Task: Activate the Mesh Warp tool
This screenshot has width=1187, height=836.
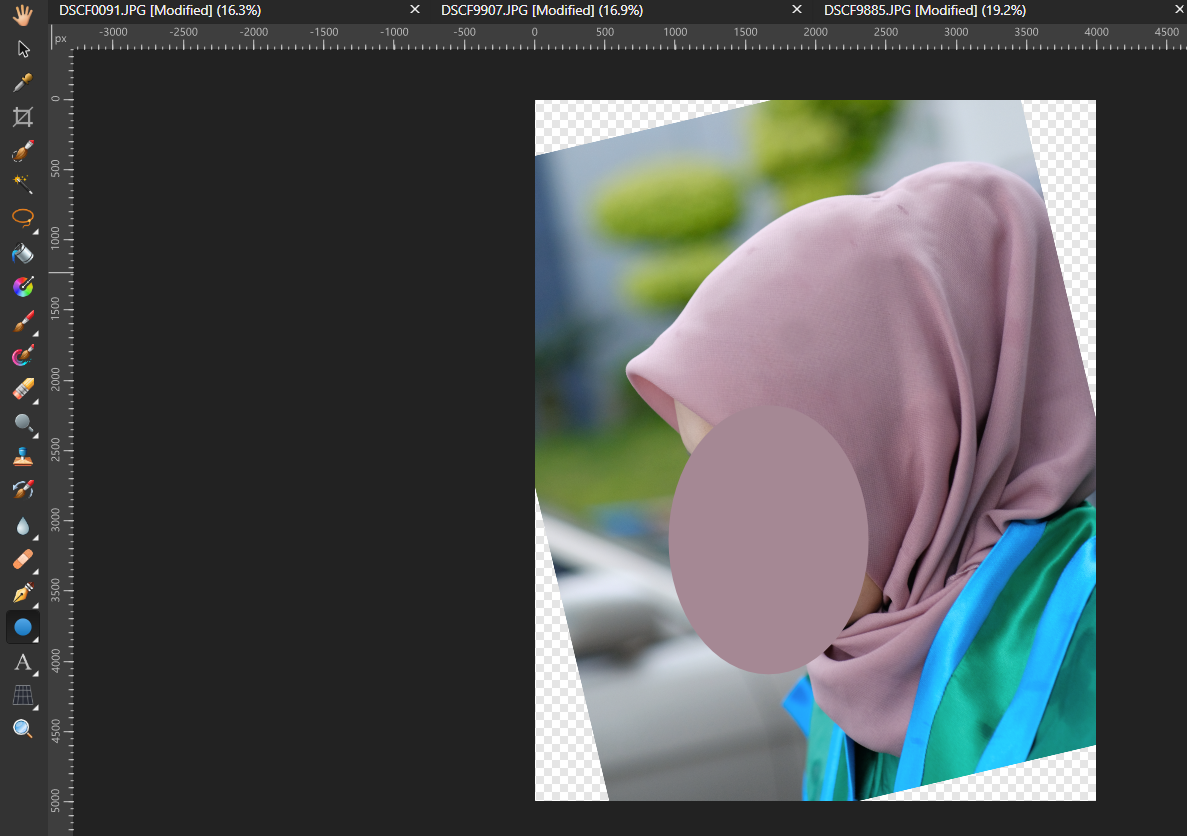Action: click(x=23, y=695)
